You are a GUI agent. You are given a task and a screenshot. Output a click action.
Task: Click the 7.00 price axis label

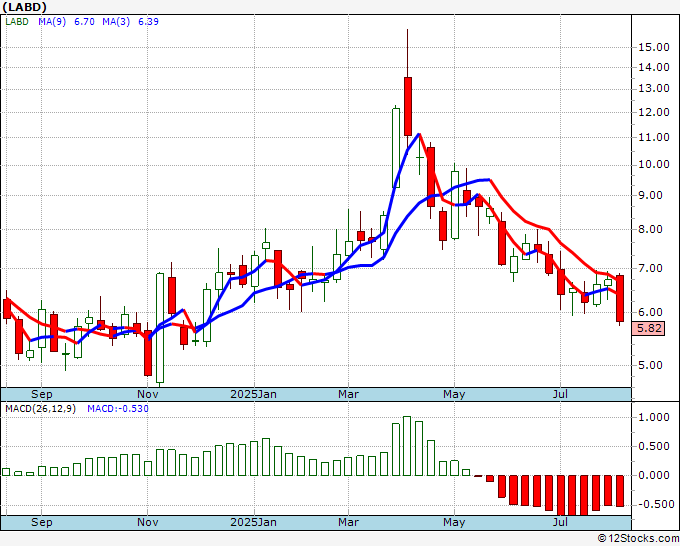click(x=650, y=268)
